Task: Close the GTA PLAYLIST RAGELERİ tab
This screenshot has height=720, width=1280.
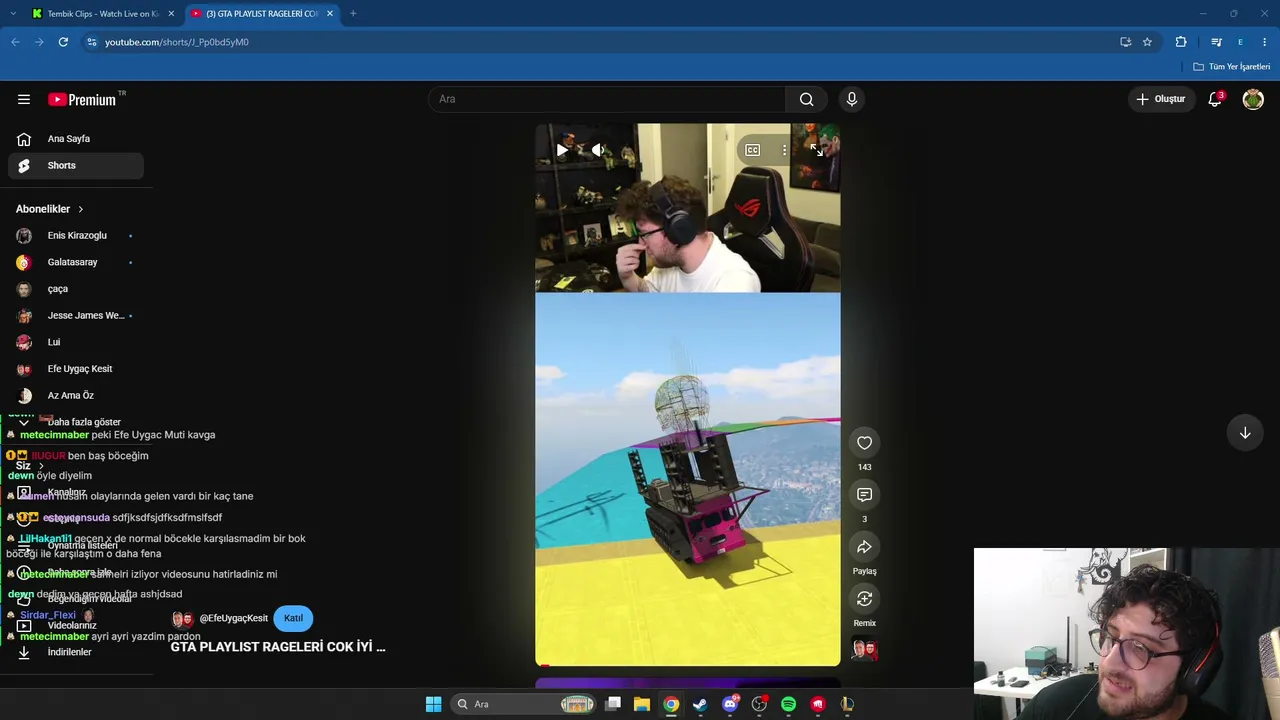Action: pos(330,14)
